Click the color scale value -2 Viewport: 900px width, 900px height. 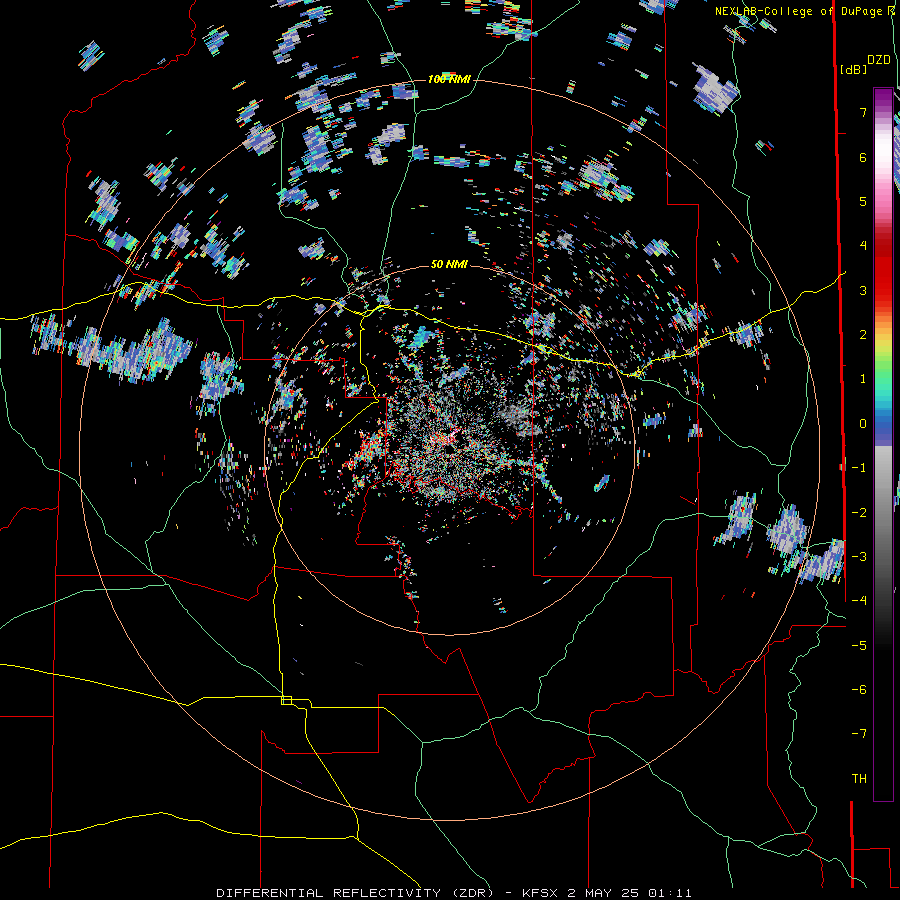click(859, 512)
